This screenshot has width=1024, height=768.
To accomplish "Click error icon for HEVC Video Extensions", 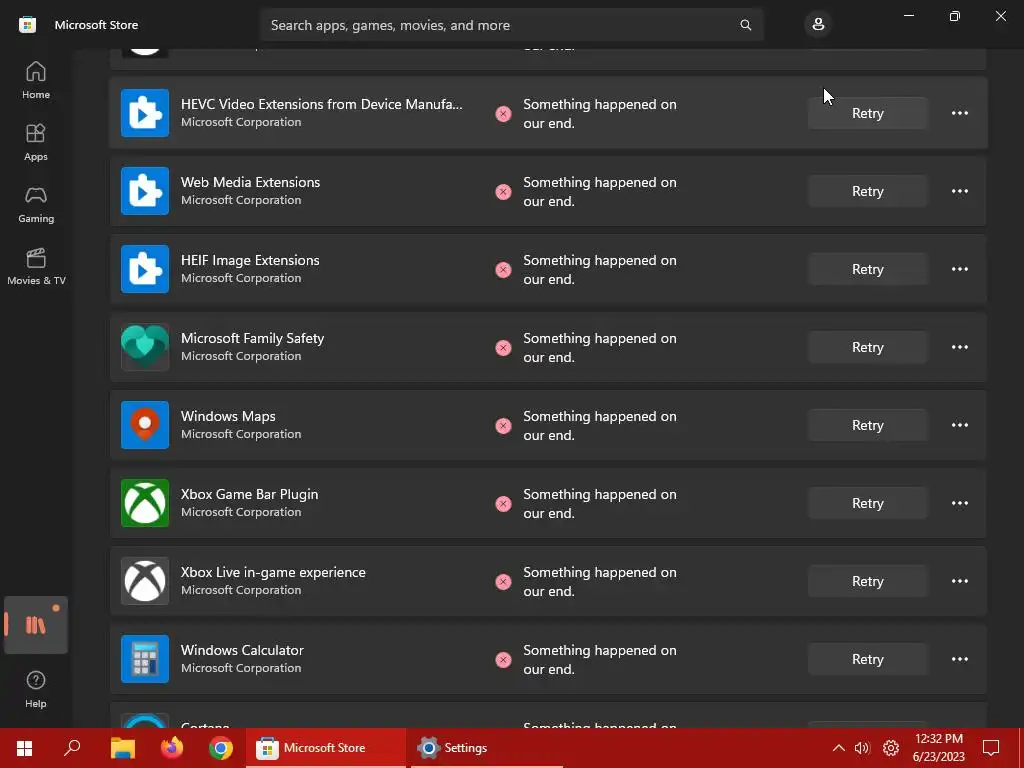I will (503, 114).
